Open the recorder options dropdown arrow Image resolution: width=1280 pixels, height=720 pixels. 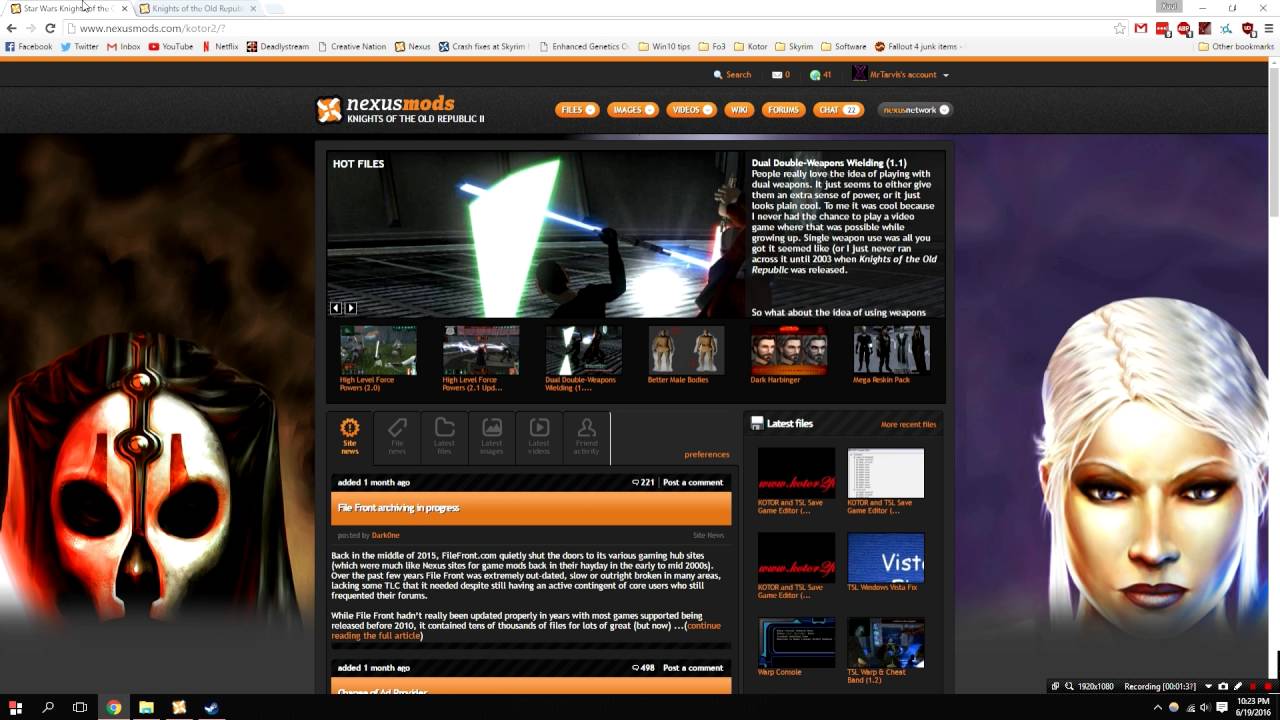click(1208, 687)
